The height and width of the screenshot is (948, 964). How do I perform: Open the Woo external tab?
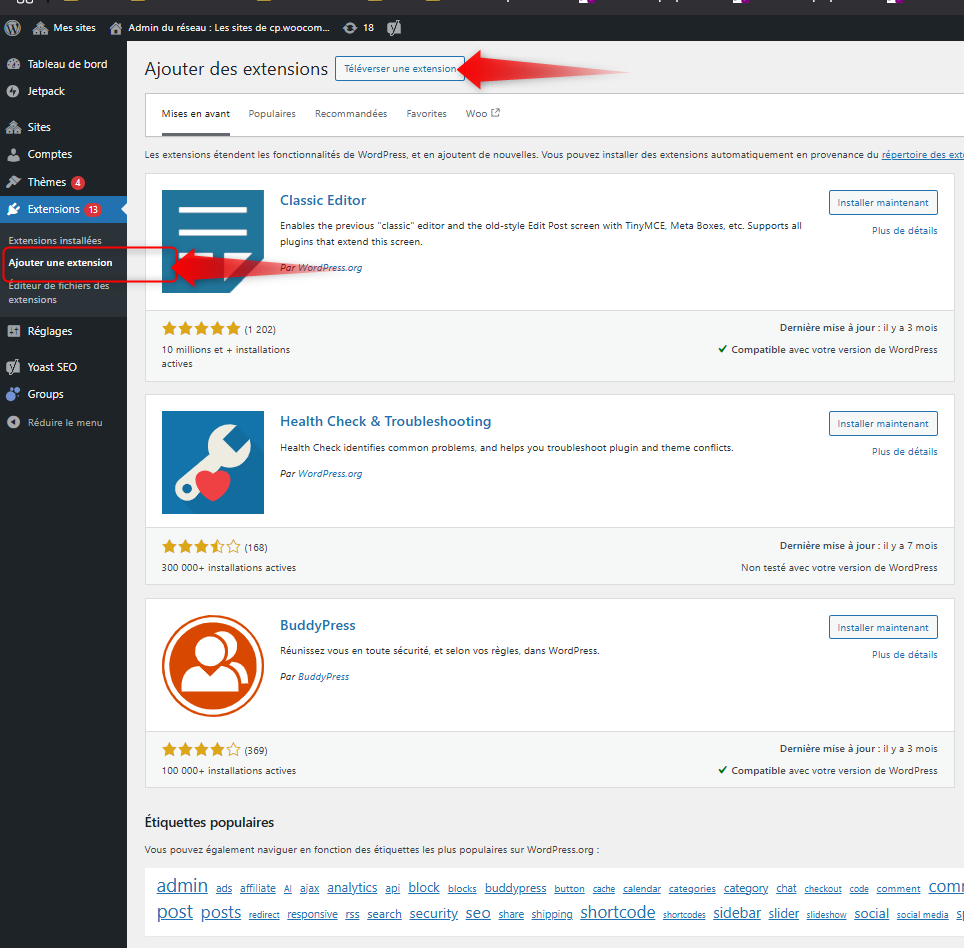click(x=483, y=114)
